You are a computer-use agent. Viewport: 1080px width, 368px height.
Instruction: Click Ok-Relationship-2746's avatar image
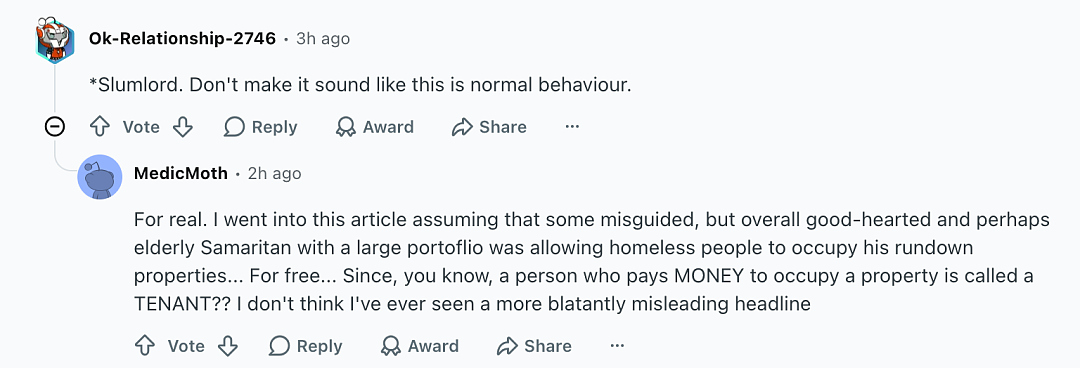(55, 39)
